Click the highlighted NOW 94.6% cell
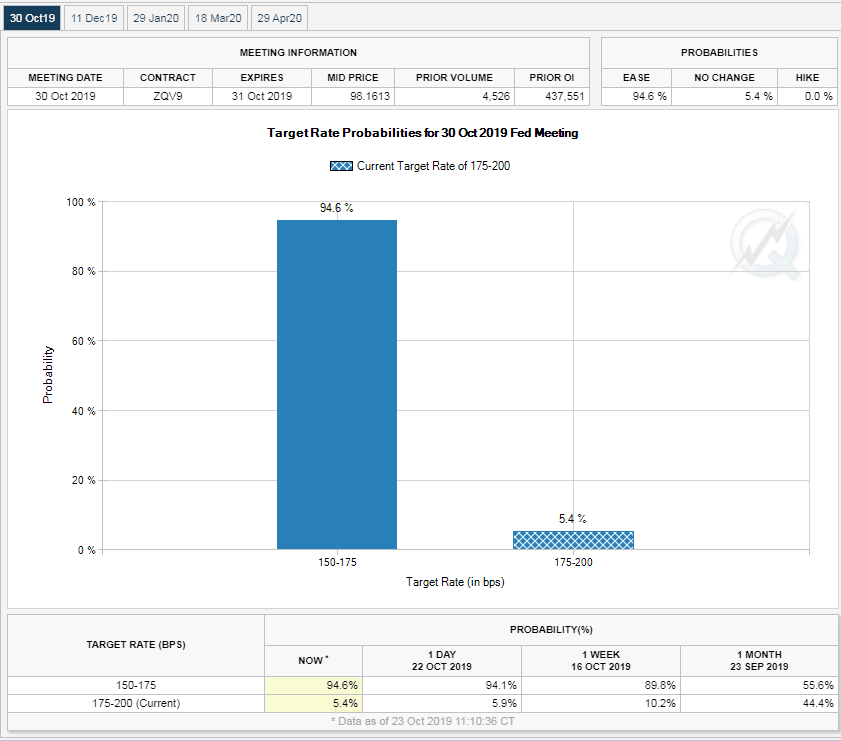The width and height of the screenshot is (841, 741). [x=314, y=686]
